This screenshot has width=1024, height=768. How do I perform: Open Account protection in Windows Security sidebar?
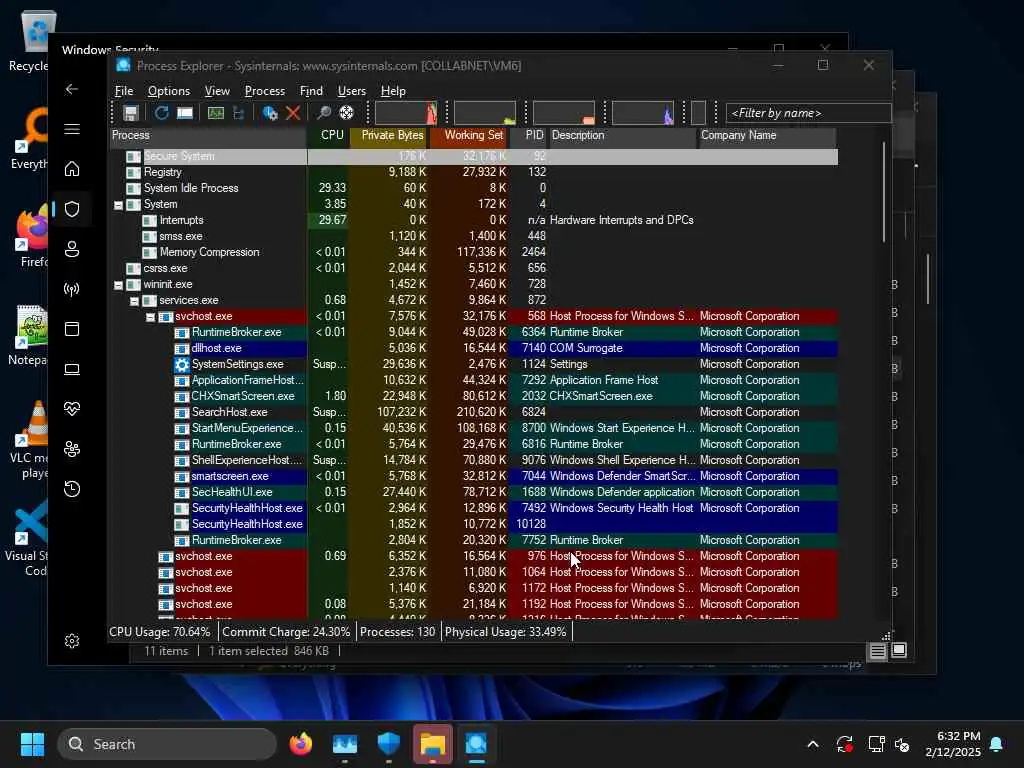point(72,249)
